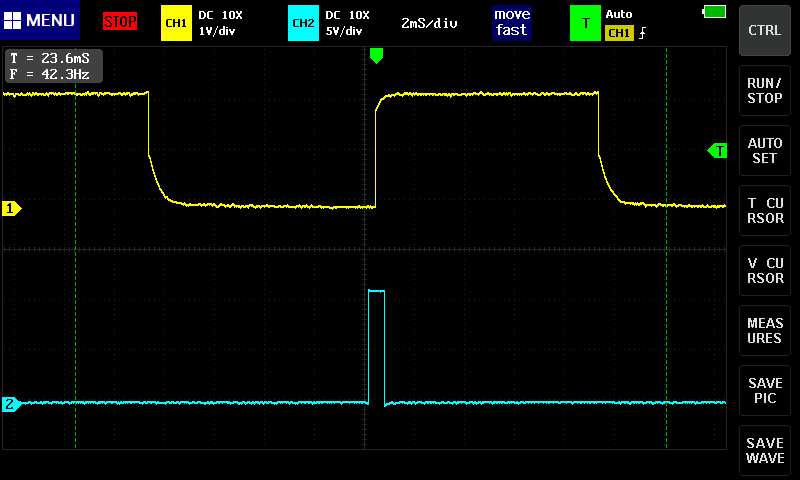
Task: Open CH1 DC 10X 1V/div settings
Action: click(x=220, y=22)
